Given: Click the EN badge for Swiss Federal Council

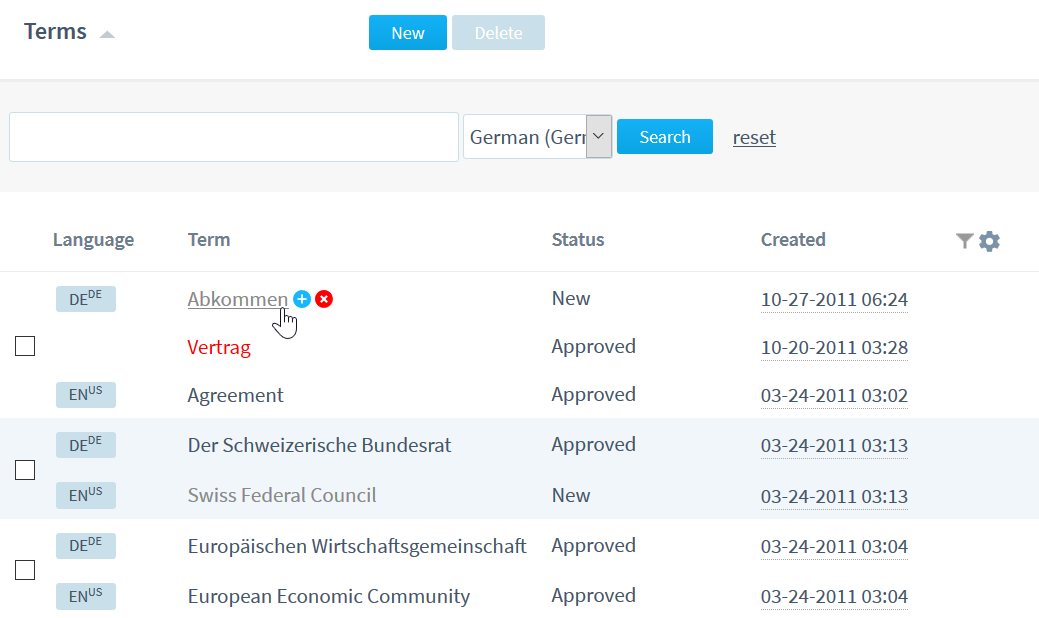Looking at the screenshot, I should pyautogui.click(x=86, y=495).
